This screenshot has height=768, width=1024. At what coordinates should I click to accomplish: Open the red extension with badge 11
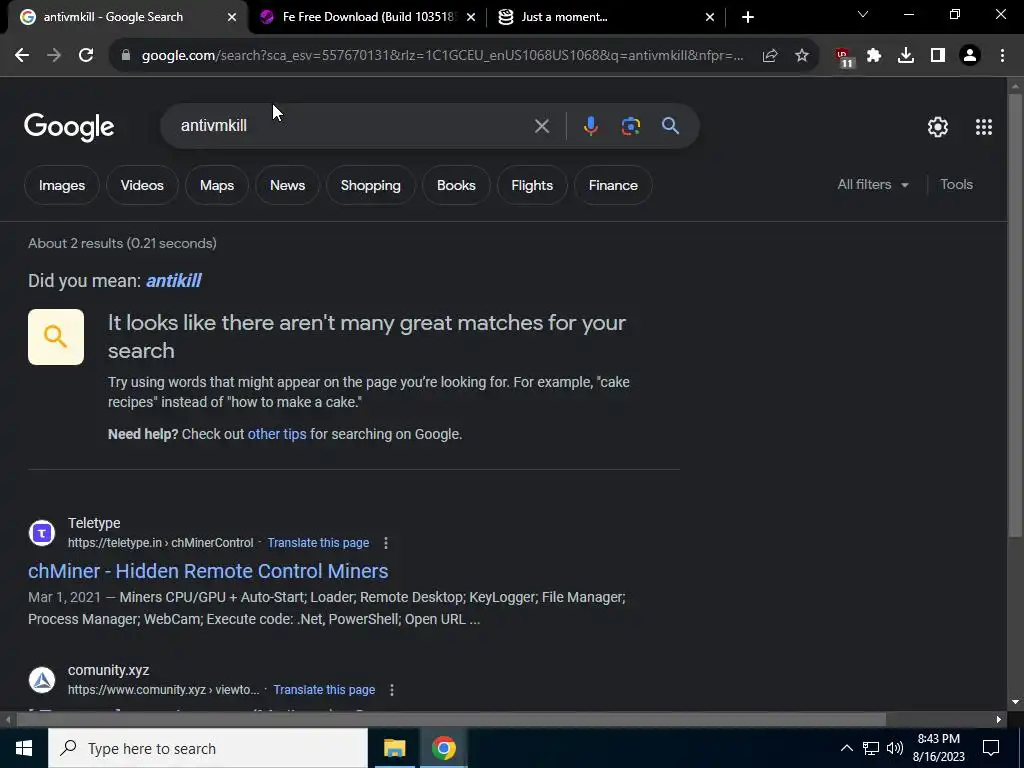844,57
